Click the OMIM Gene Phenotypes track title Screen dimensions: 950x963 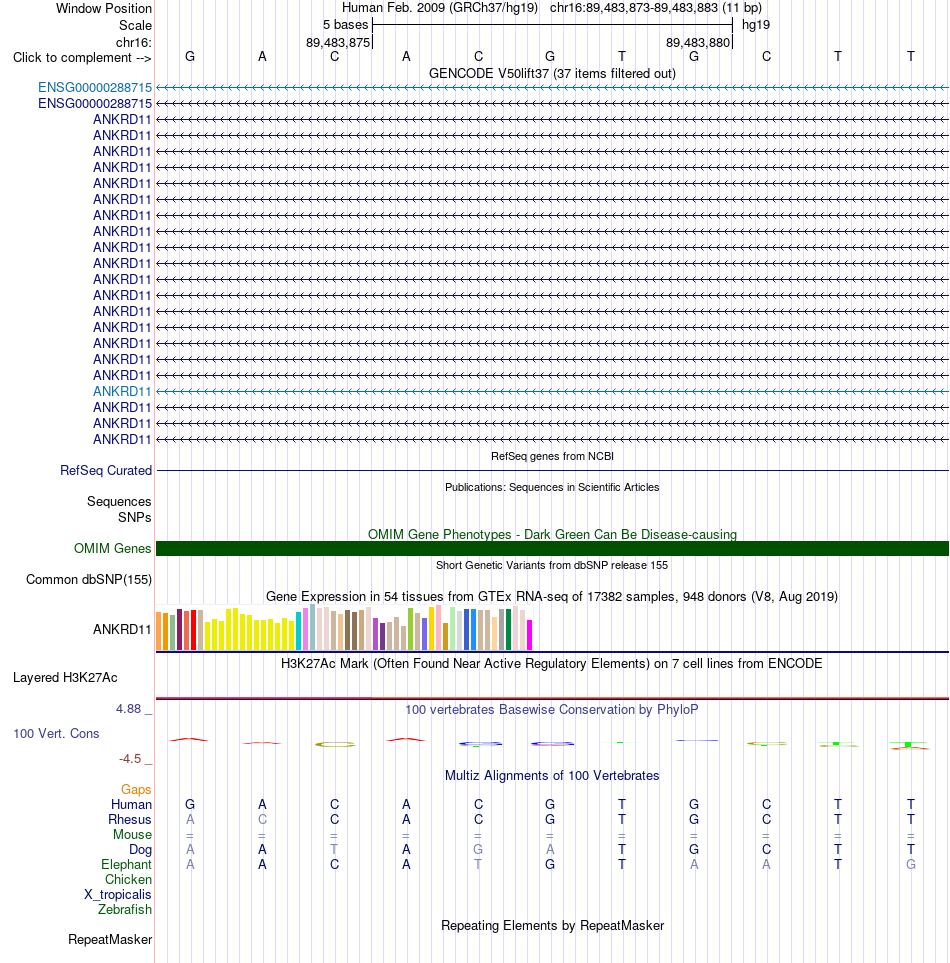coord(552,534)
